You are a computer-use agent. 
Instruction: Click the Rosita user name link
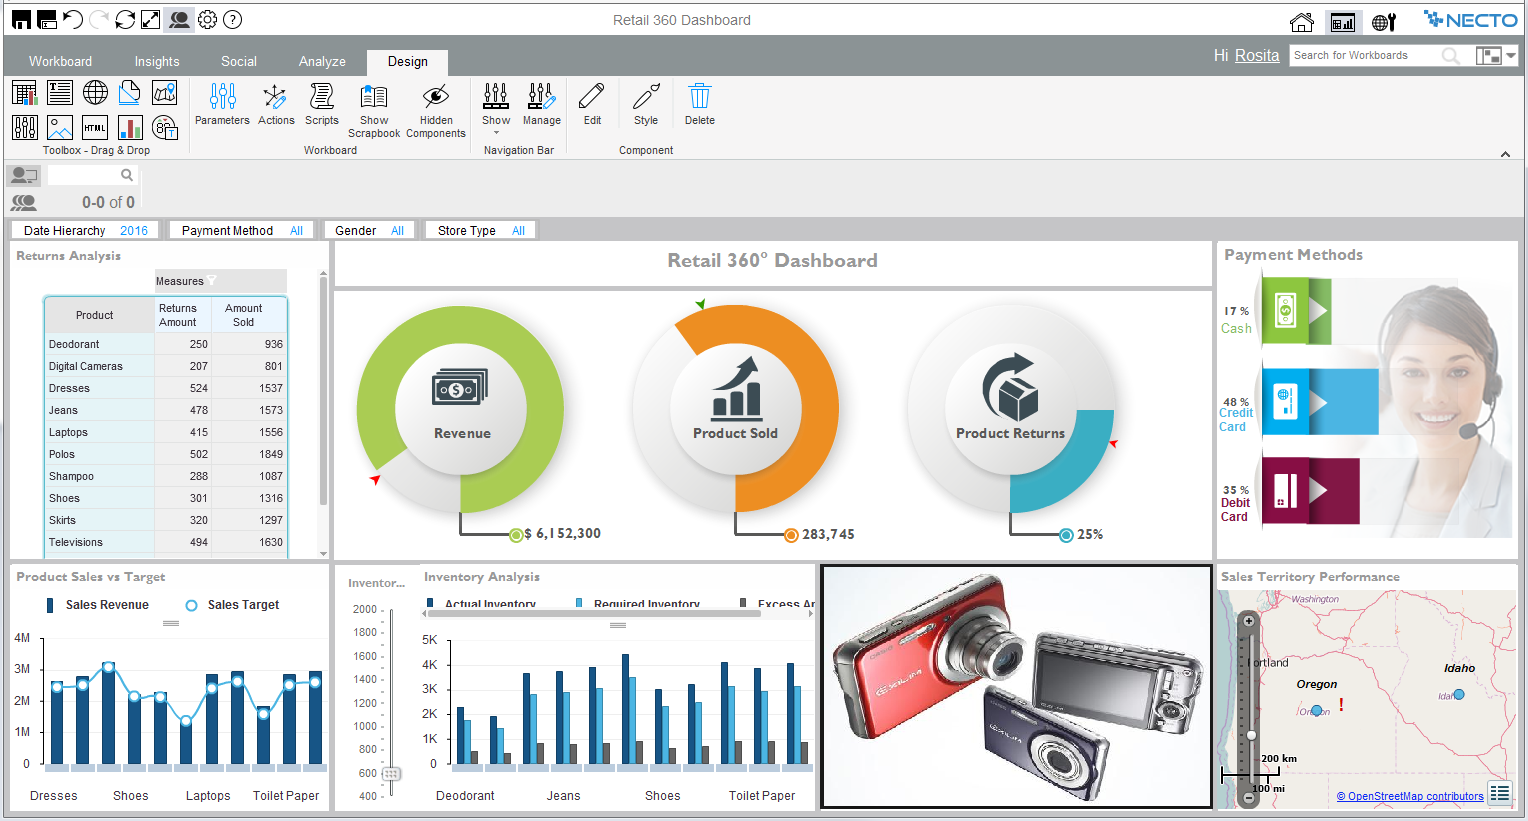point(1256,56)
